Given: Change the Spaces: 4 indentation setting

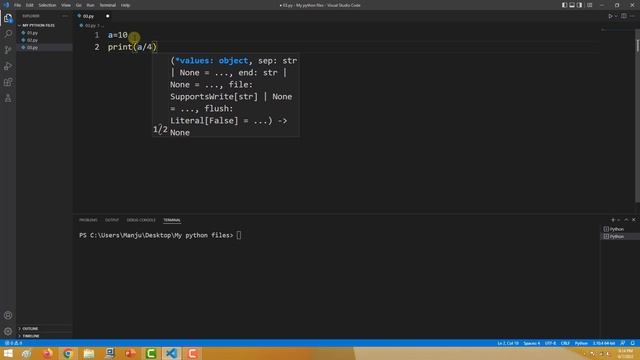Looking at the screenshot, I should click(531, 343).
